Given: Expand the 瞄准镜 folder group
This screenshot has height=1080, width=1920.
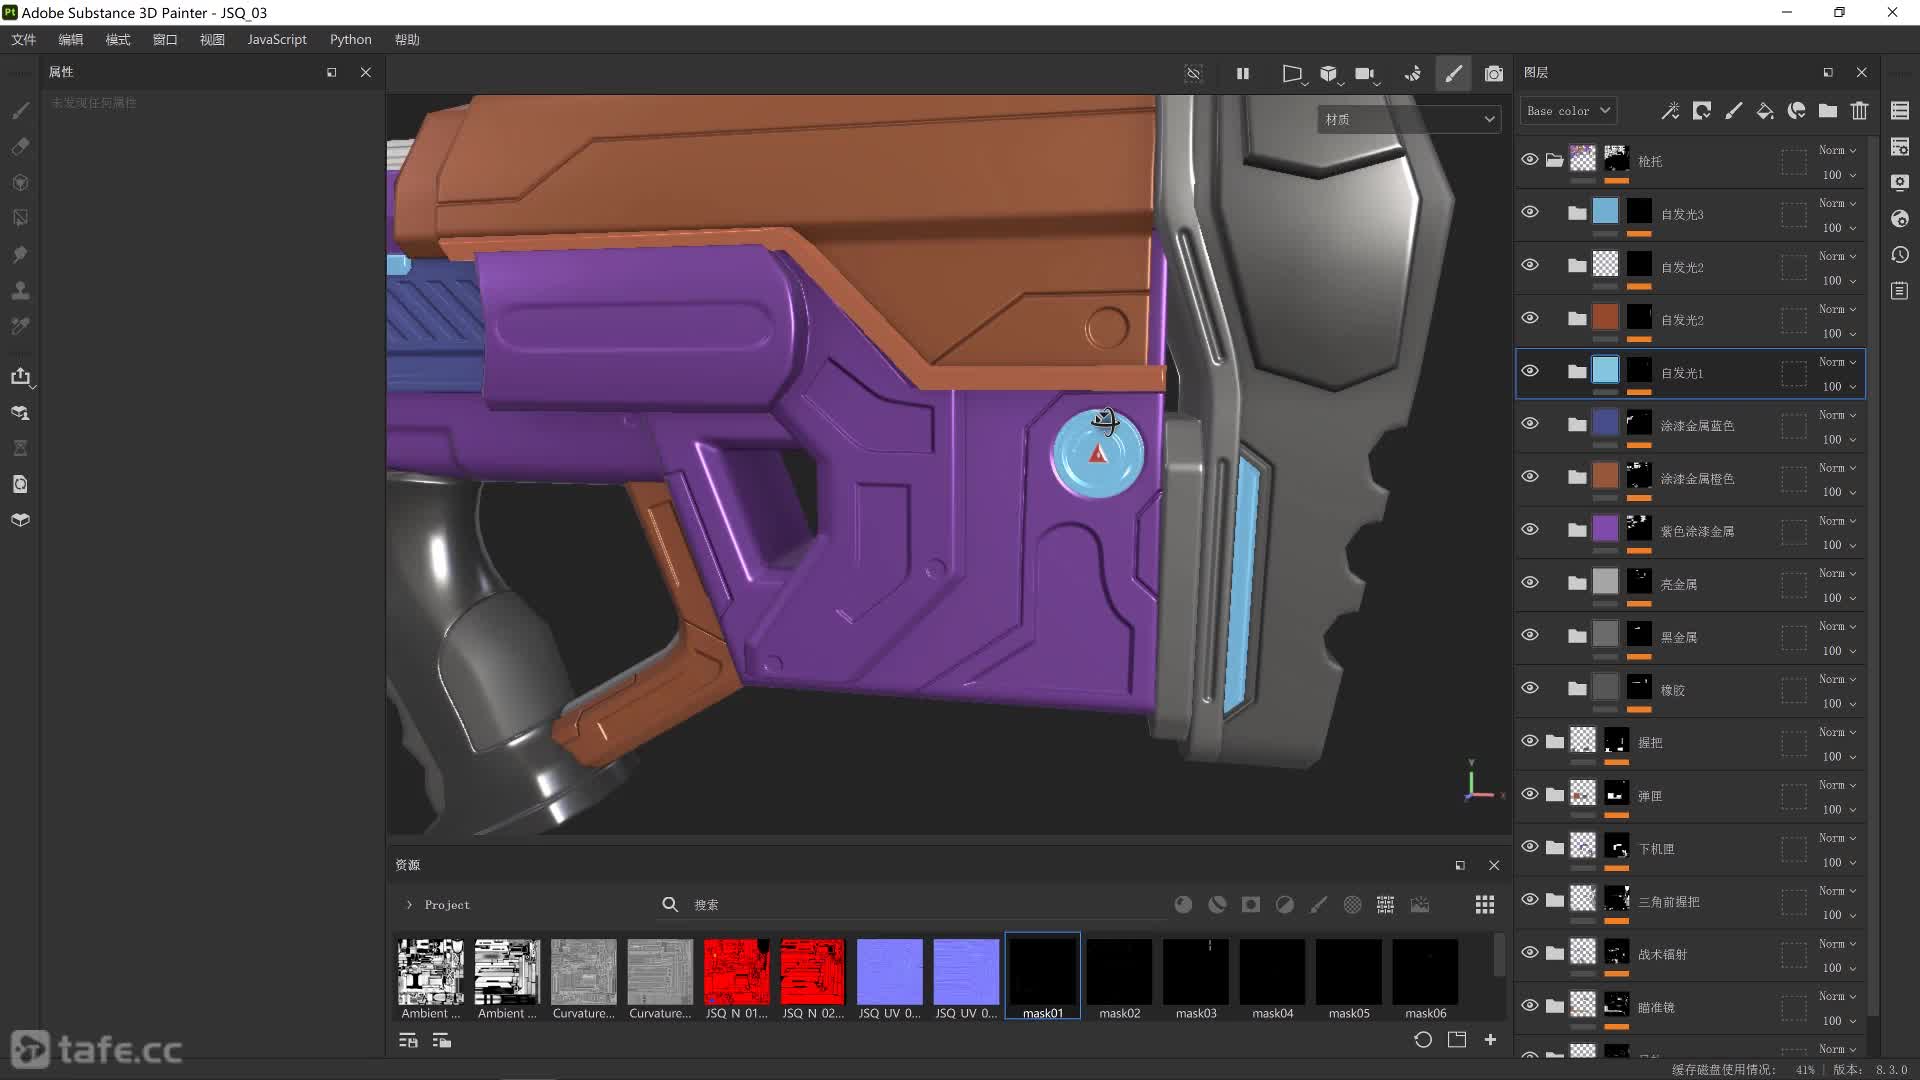Looking at the screenshot, I should [x=1554, y=1006].
